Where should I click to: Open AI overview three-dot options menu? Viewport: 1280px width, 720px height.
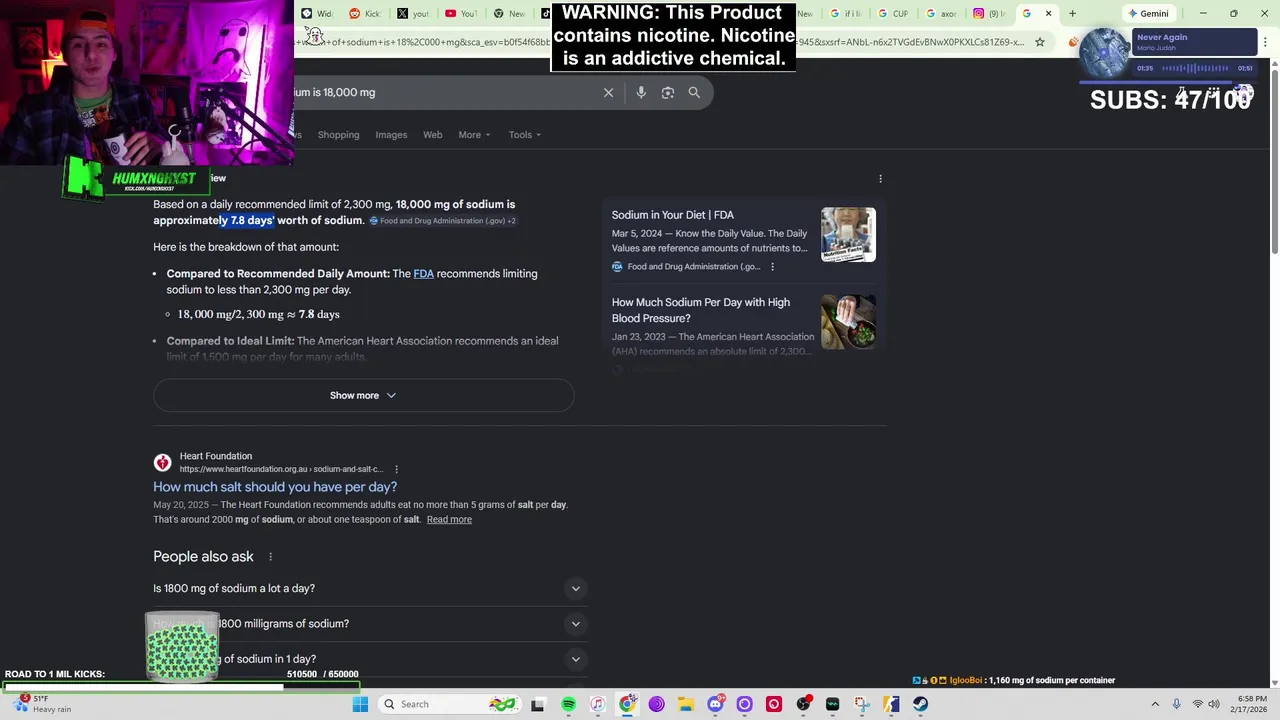(x=880, y=178)
